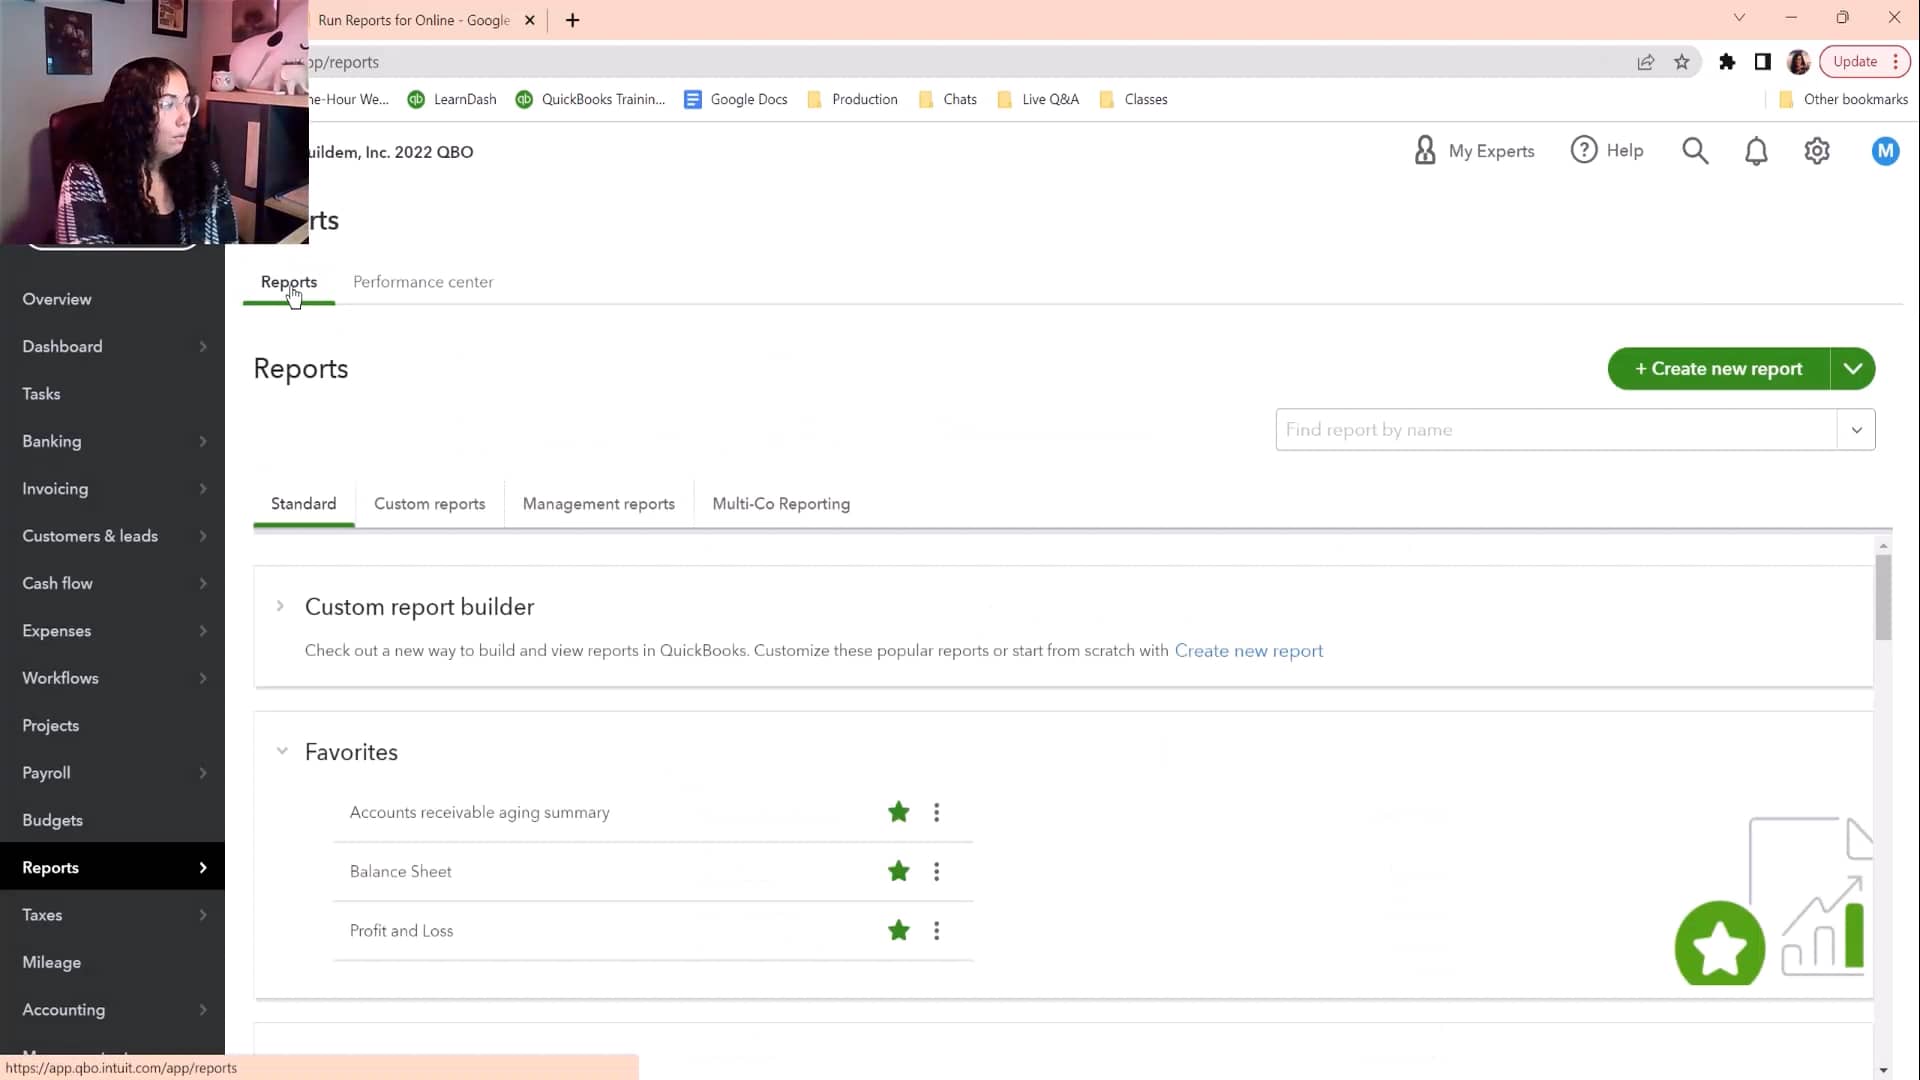Click the Find report by name field
Viewport: 1920px width, 1080px height.
(1555, 430)
